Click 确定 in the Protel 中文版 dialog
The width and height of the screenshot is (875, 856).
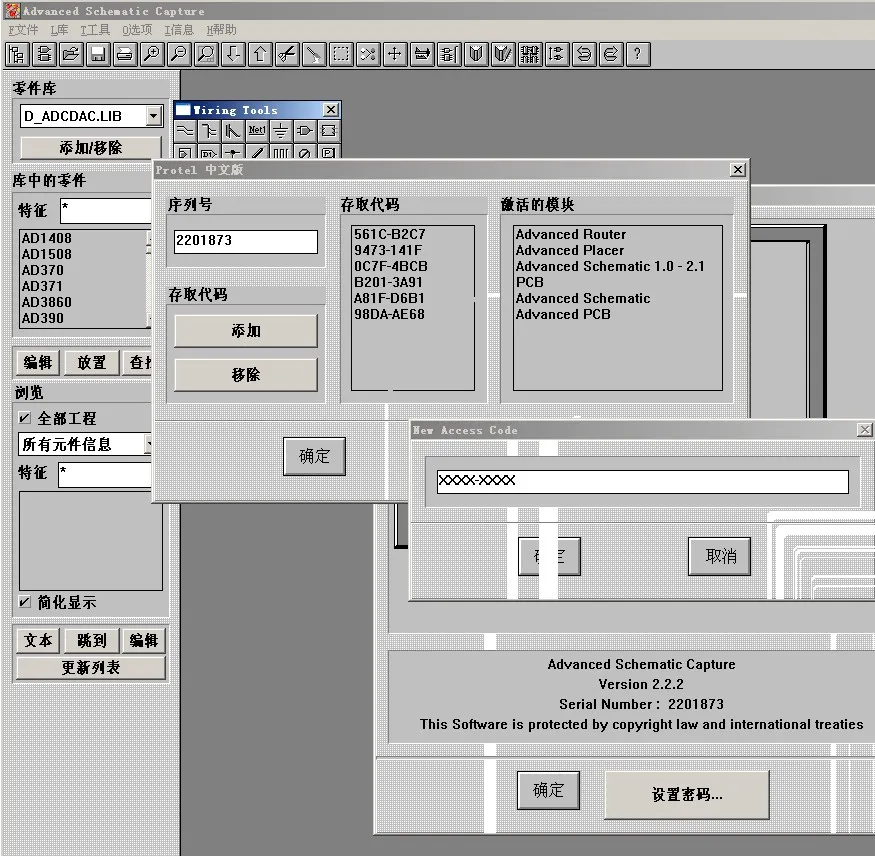pos(314,456)
